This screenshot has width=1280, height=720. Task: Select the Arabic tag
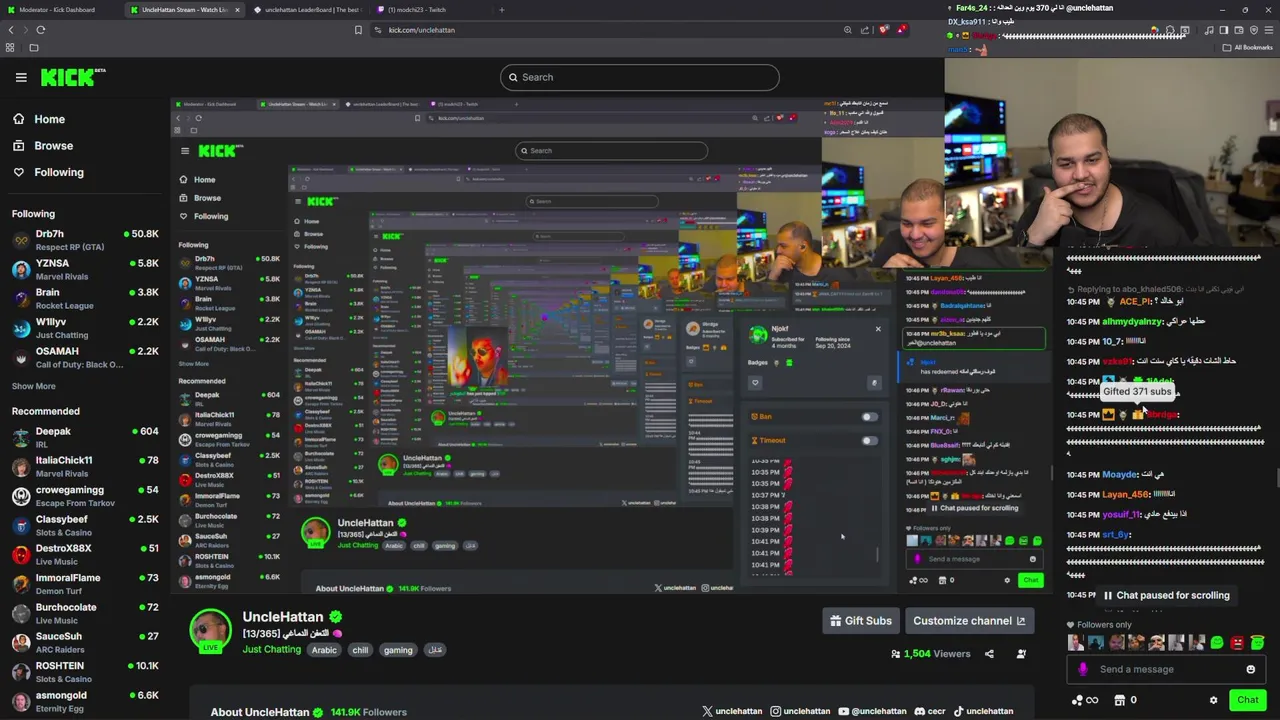pyautogui.click(x=324, y=650)
